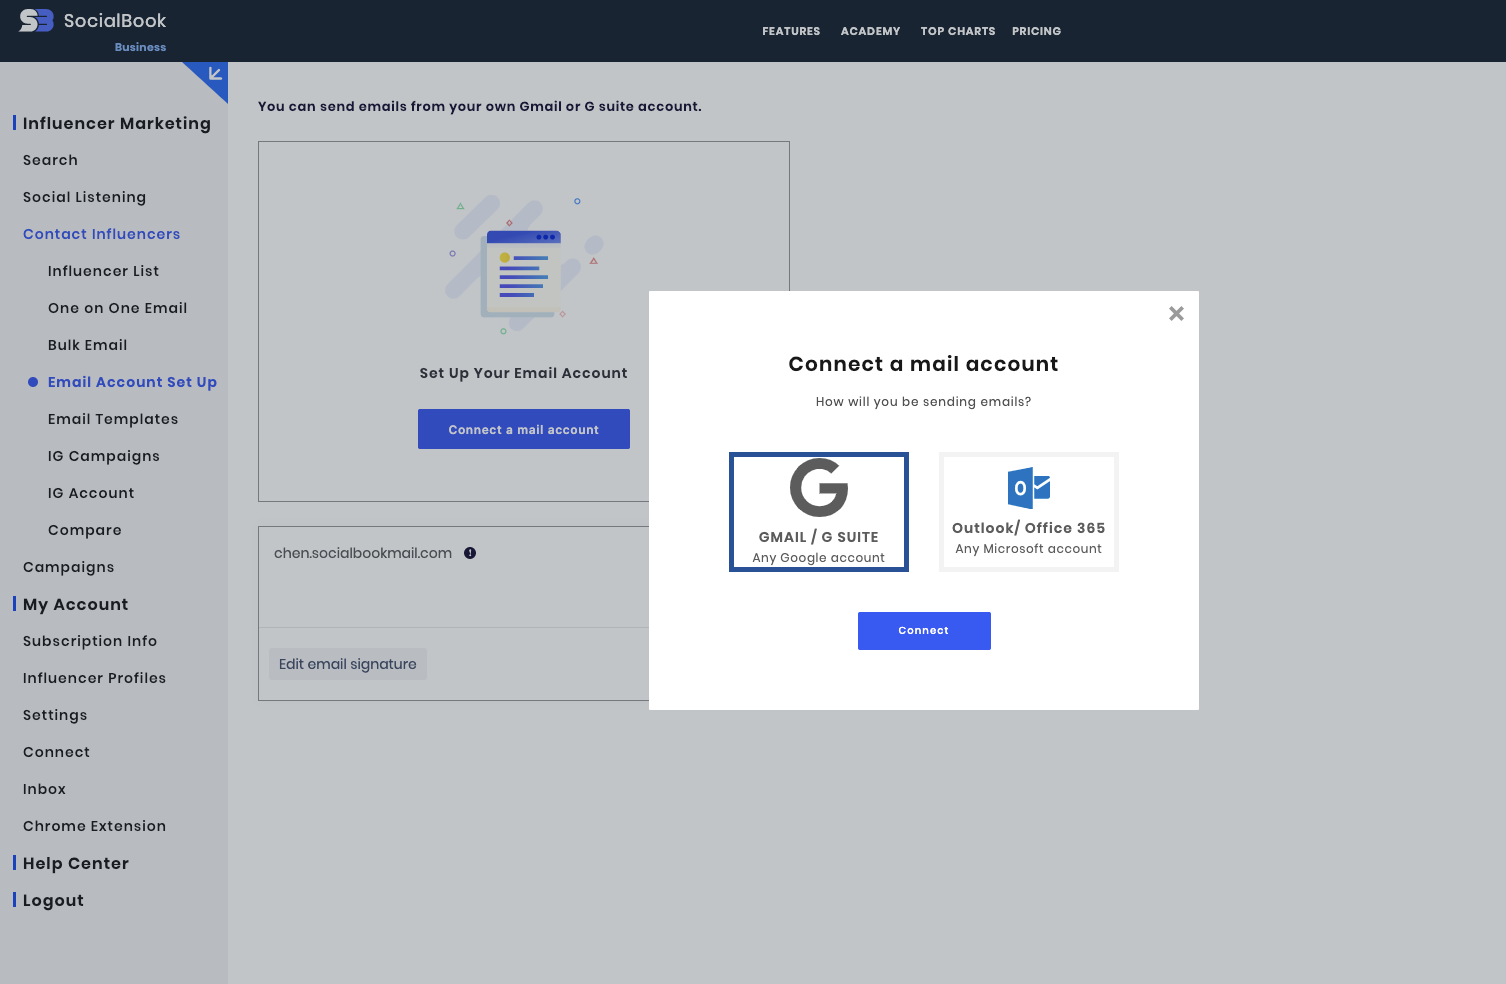The width and height of the screenshot is (1506, 984).
Task: Click the info icon beside chen.socialbookmail.com
Action: [x=470, y=553]
